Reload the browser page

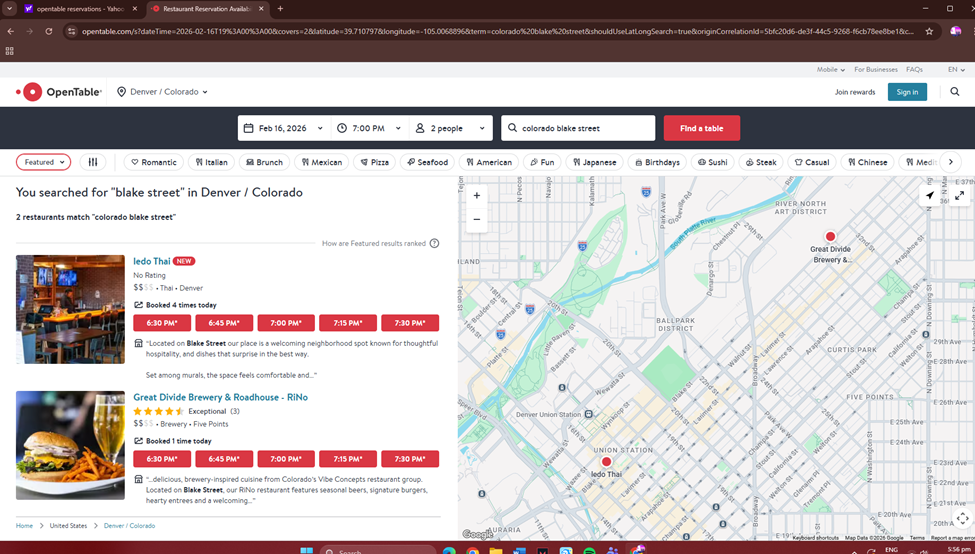click(x=49, y=31)
